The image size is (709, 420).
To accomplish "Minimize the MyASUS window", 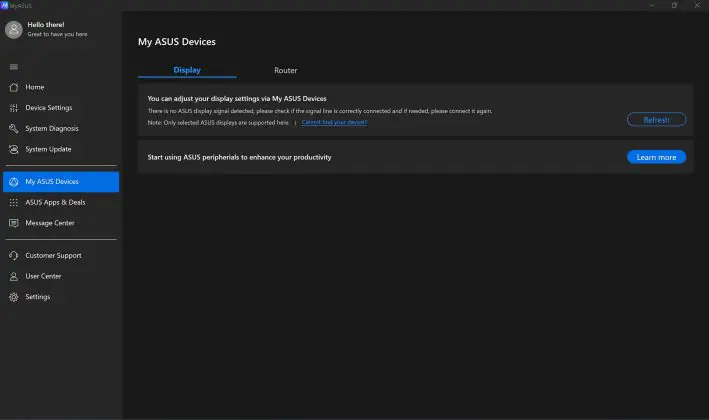I will coord(652,5).
